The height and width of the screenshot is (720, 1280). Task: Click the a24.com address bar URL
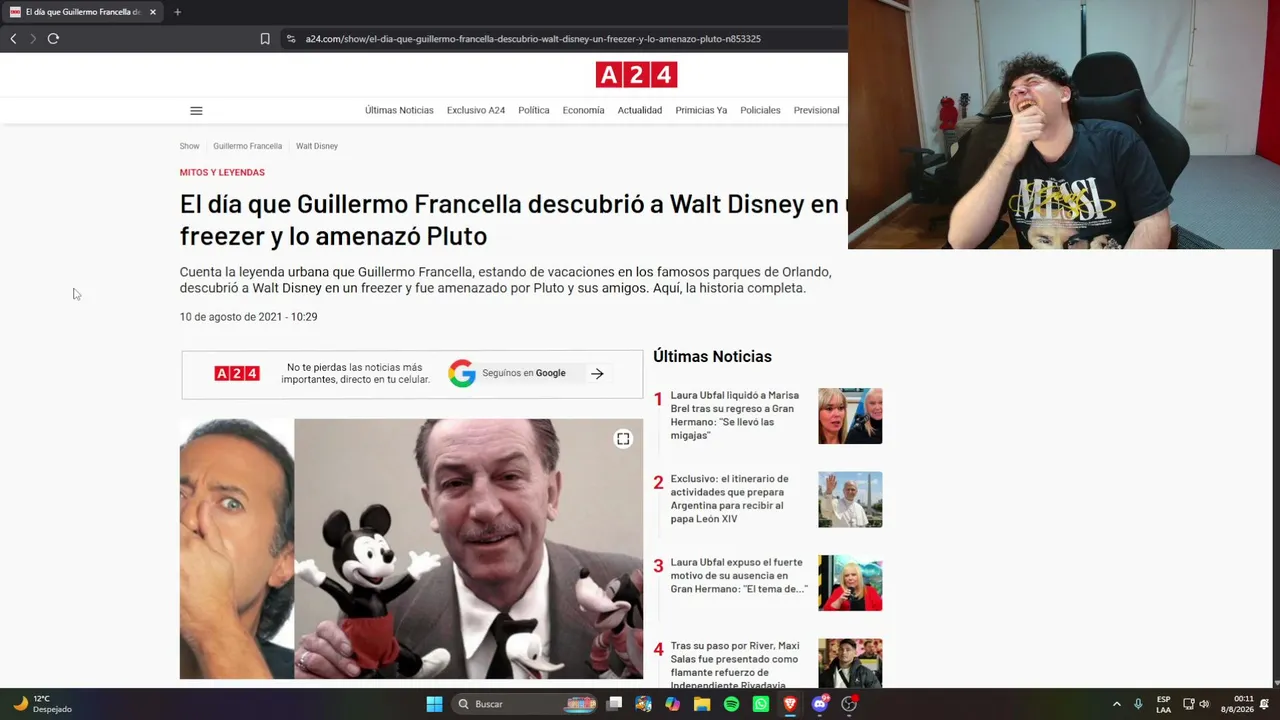[x=533, y=39]
